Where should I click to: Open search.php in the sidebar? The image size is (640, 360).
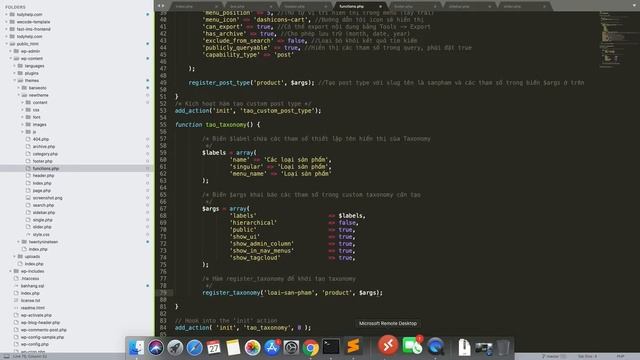pyautogui.click(x=43, y=205)
